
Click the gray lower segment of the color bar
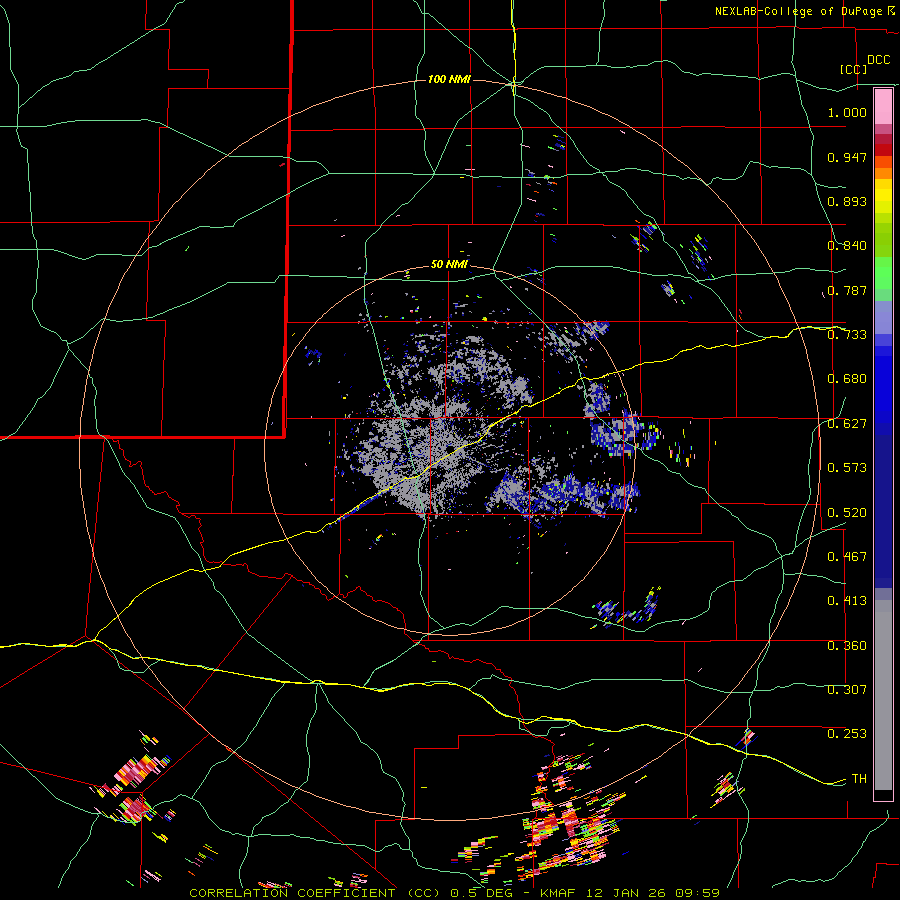(883, 695)
